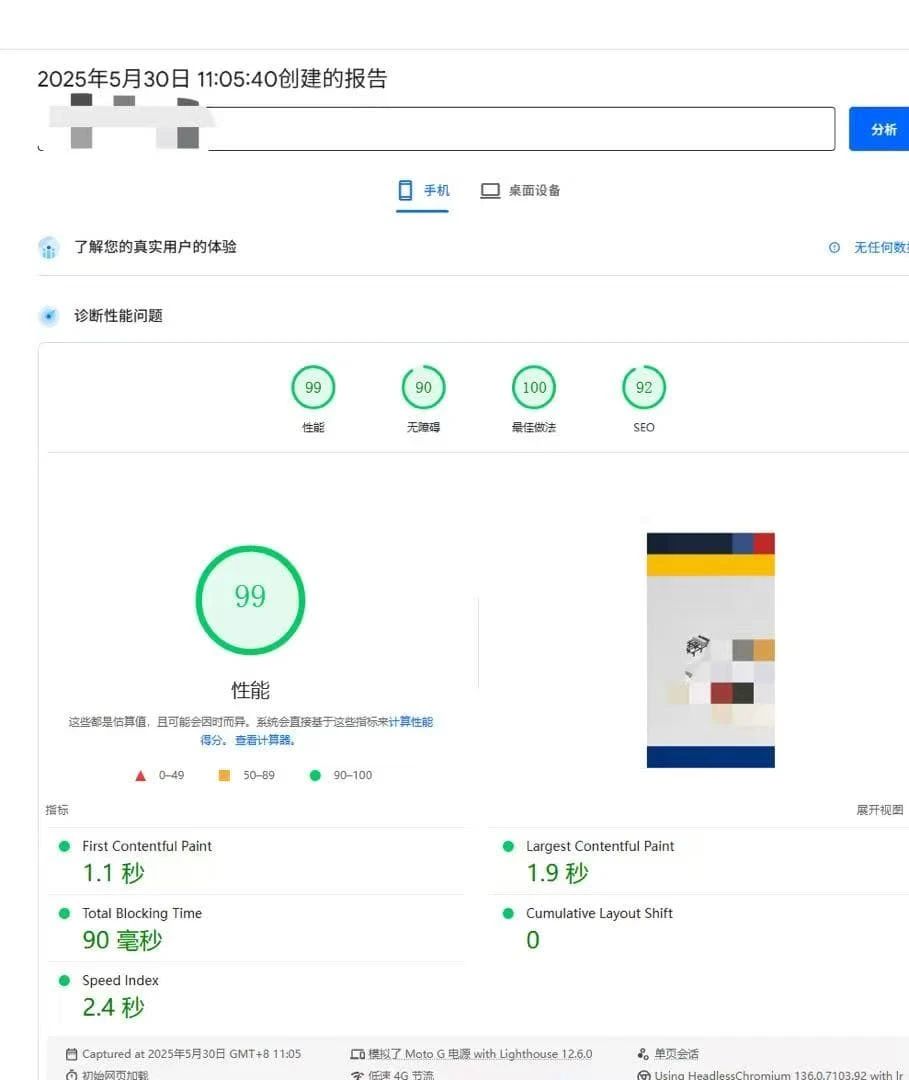Click the URL input field
Viewport: 909px width, 1080px height.
click(x=520, y=130)
